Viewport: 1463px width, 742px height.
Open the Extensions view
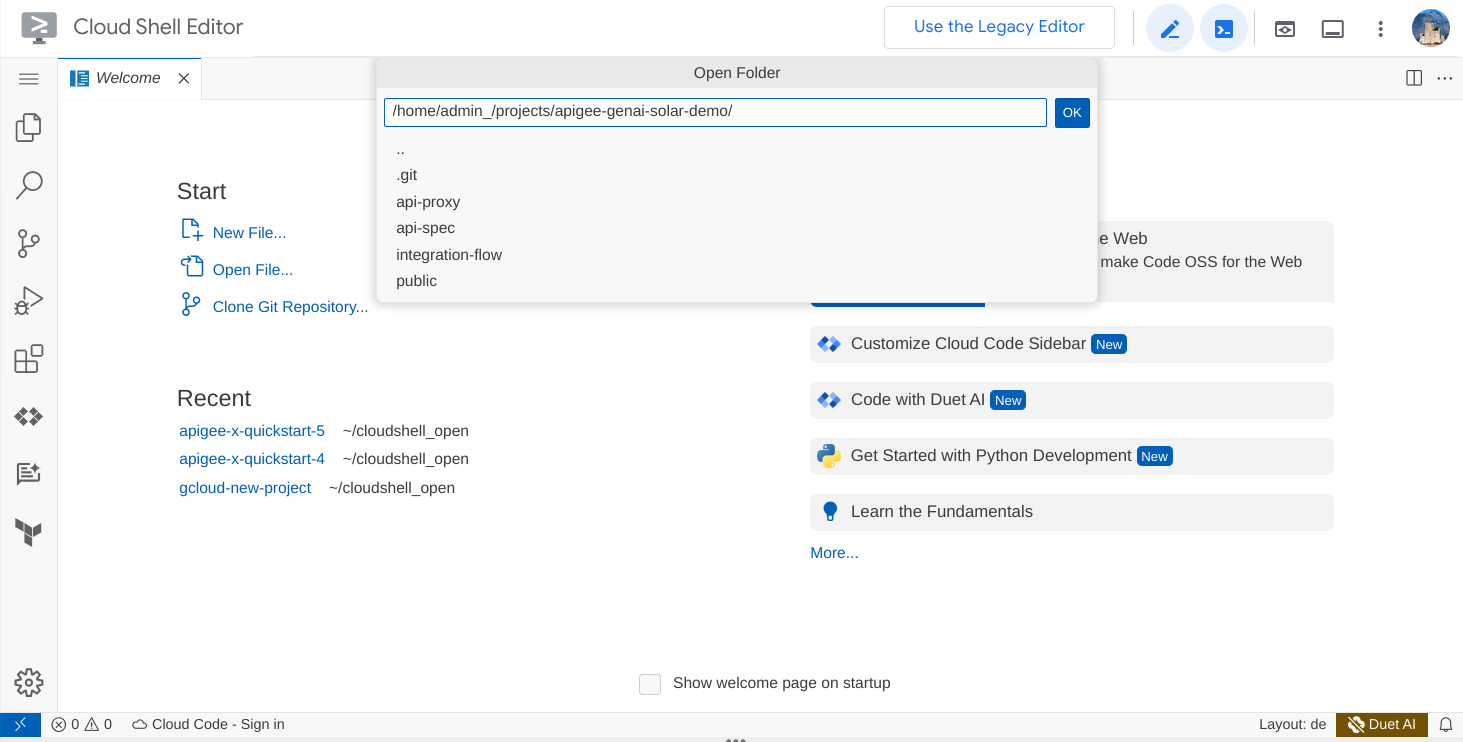point(29,359)
